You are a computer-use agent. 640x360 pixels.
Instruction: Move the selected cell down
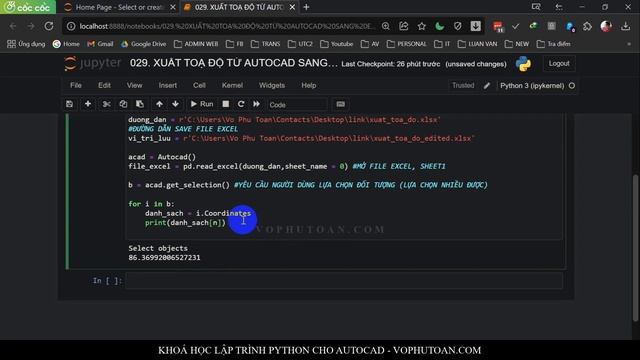[176, 104]
